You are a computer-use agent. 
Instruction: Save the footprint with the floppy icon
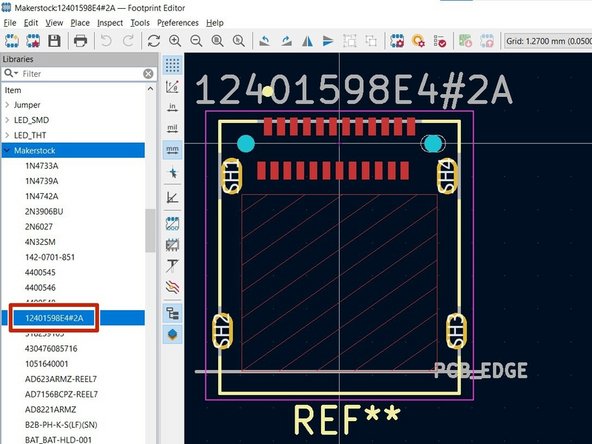[x=54, y=40]
